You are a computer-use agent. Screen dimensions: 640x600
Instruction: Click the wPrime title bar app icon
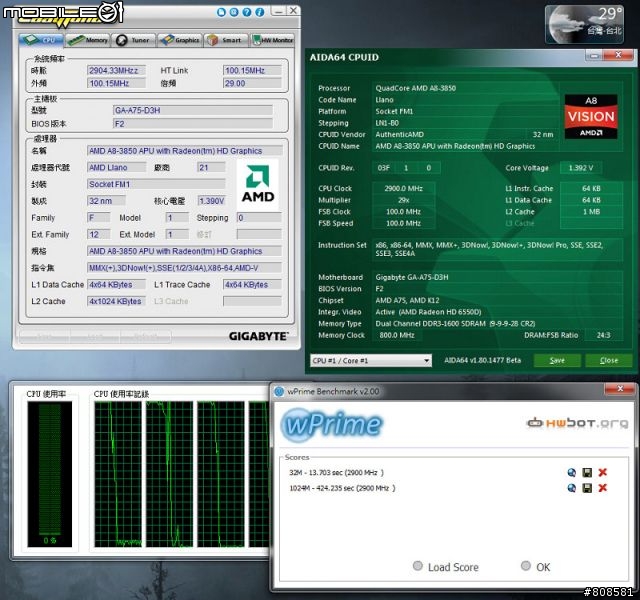[x=279, y=391]
